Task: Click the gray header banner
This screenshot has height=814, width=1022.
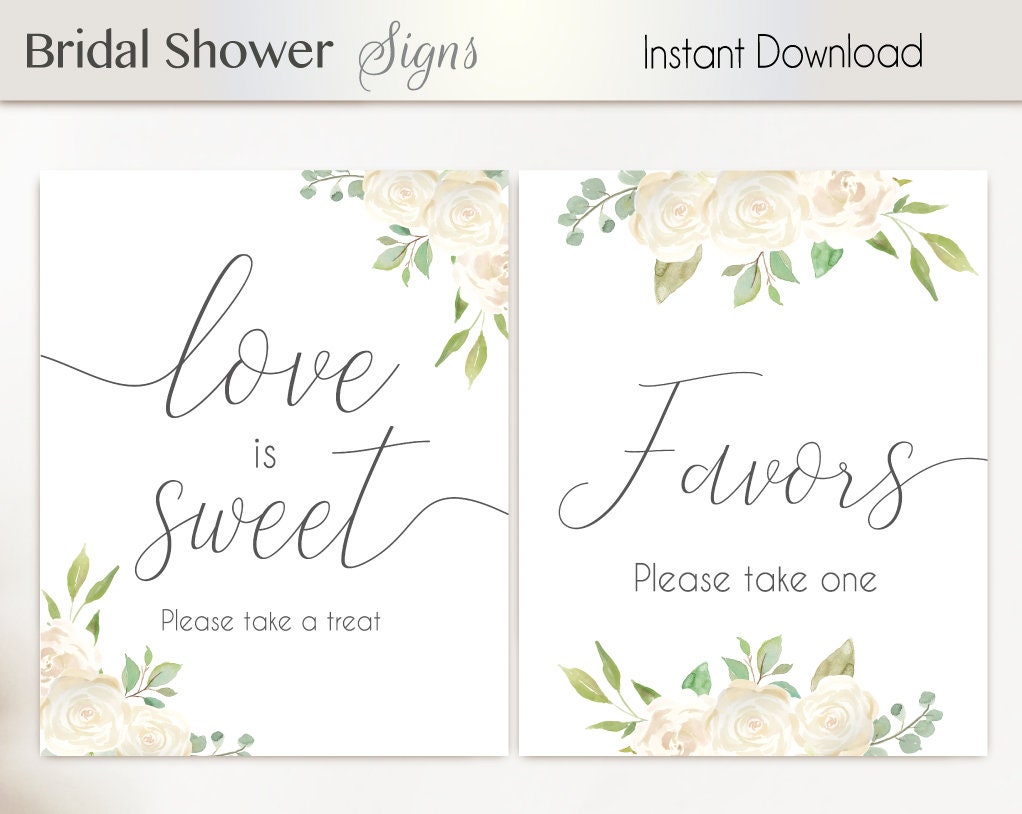Action: 511,51
